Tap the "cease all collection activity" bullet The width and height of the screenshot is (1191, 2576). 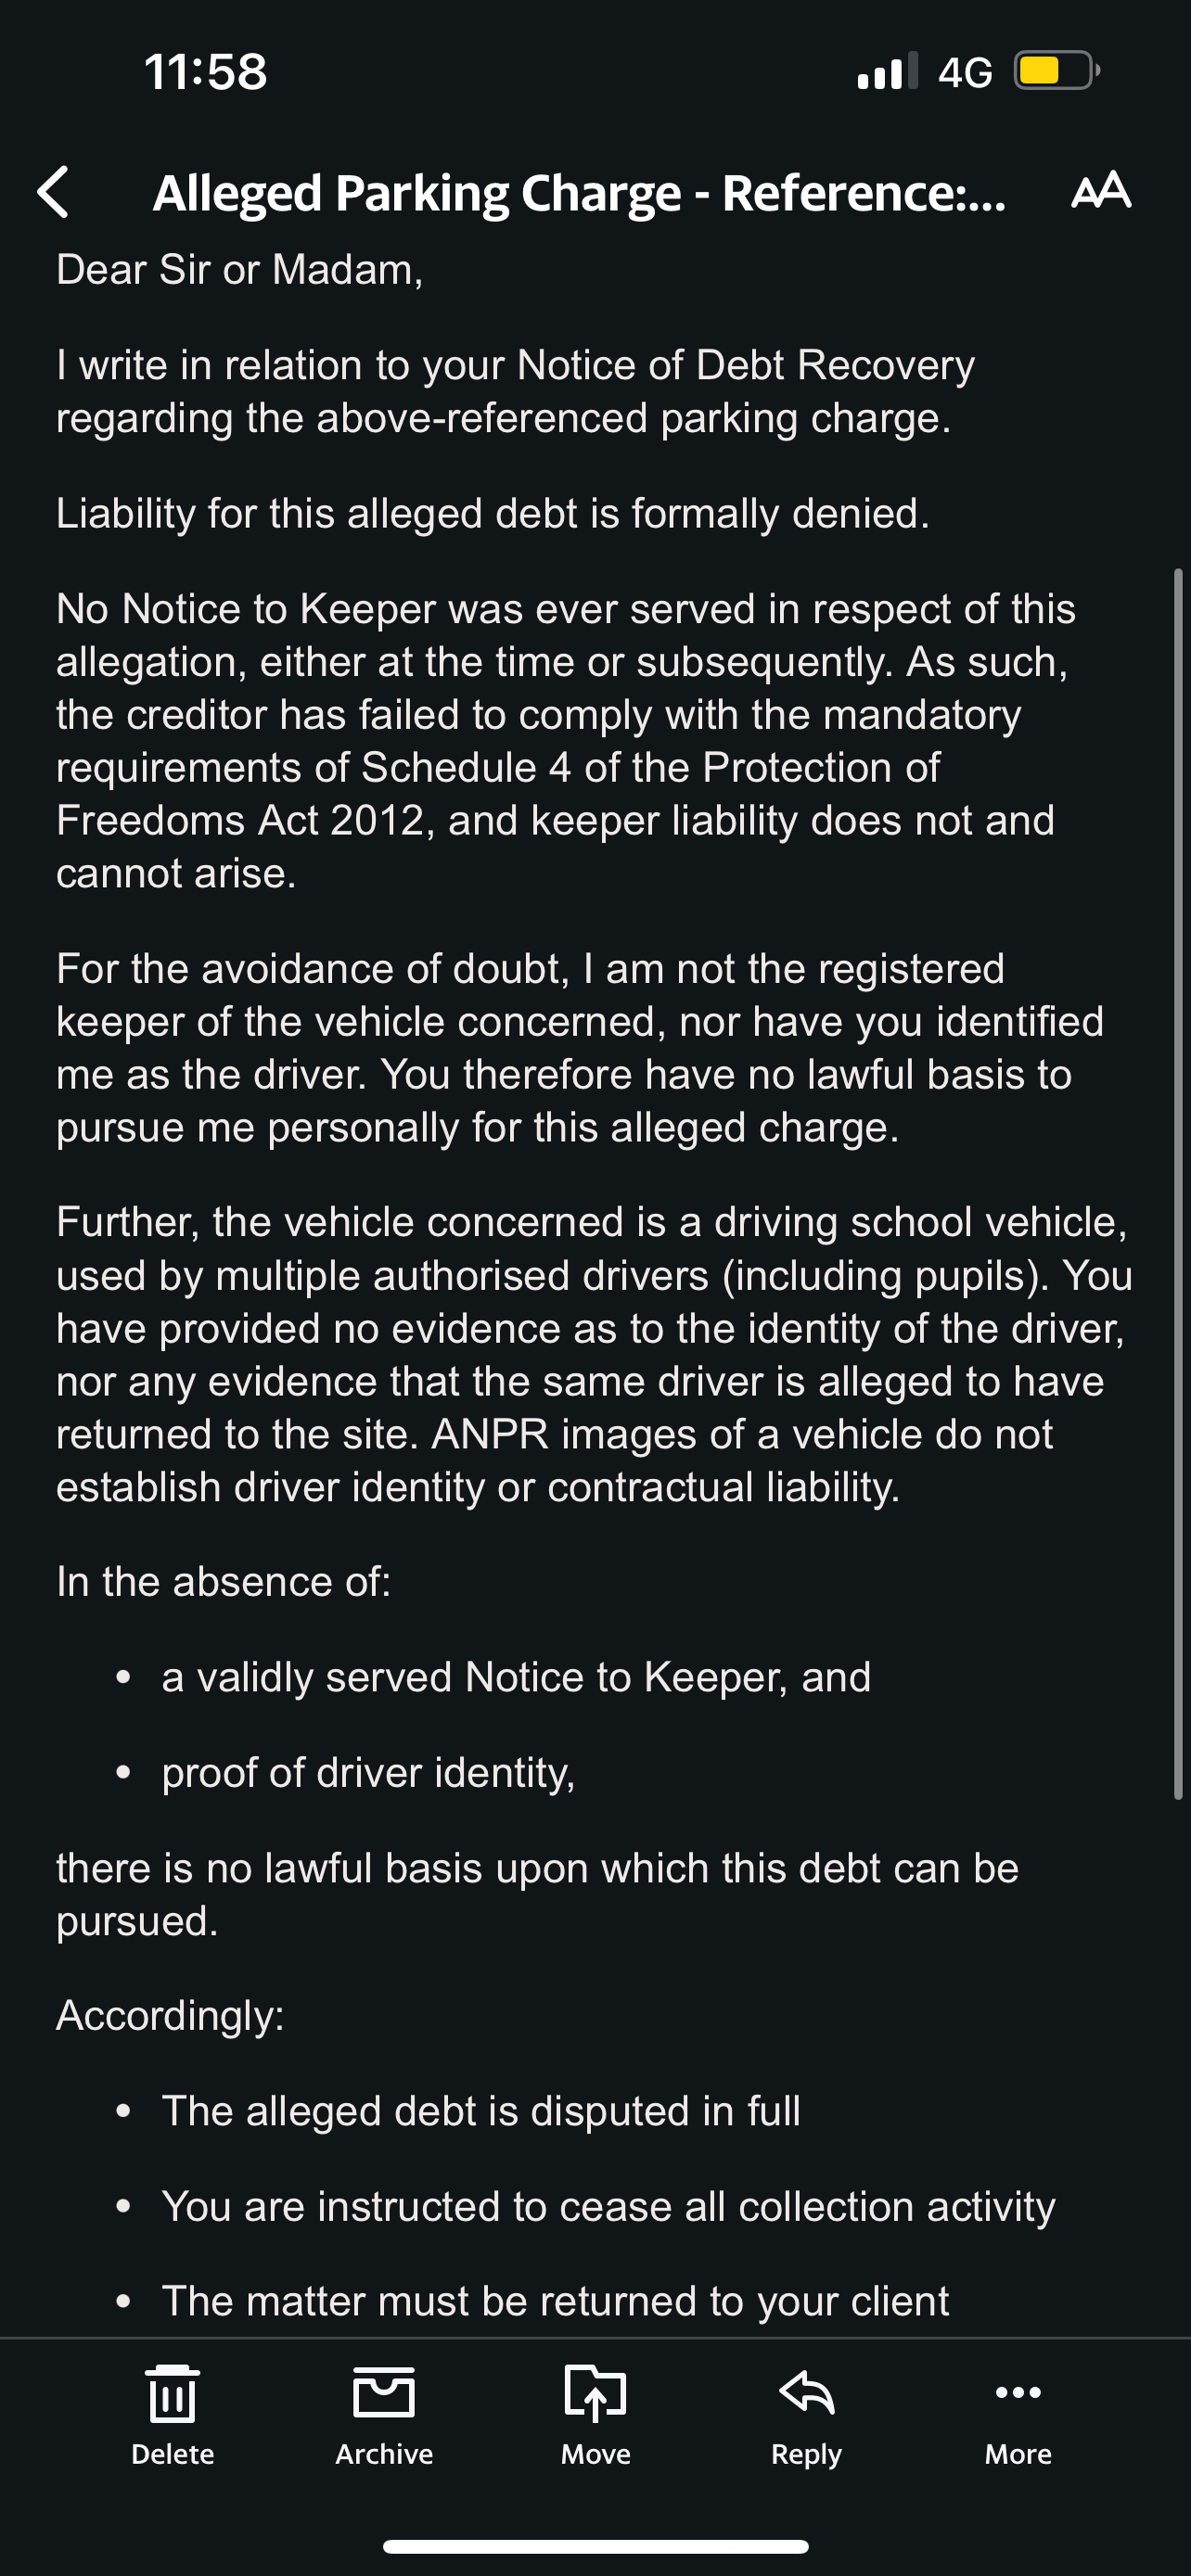tap(608, 2206)
